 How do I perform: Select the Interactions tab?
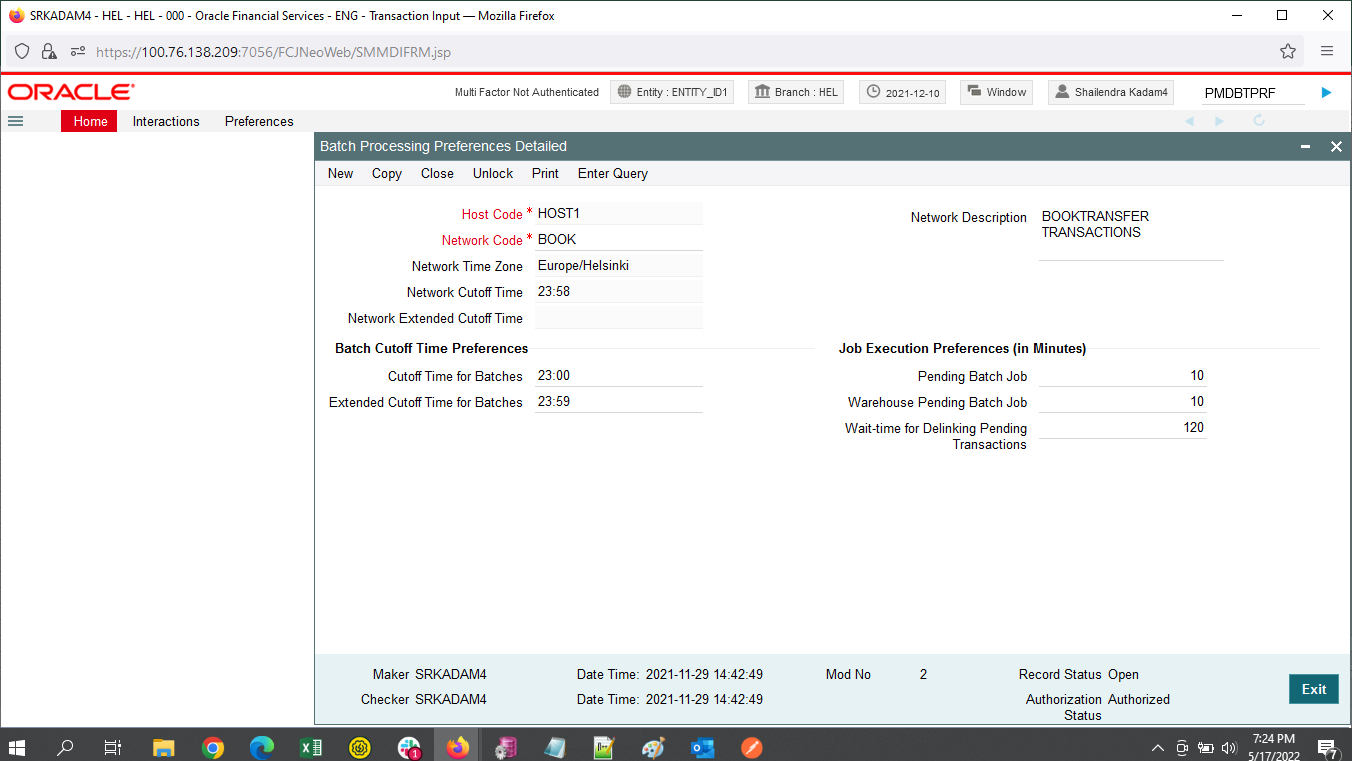coord(166,121)
